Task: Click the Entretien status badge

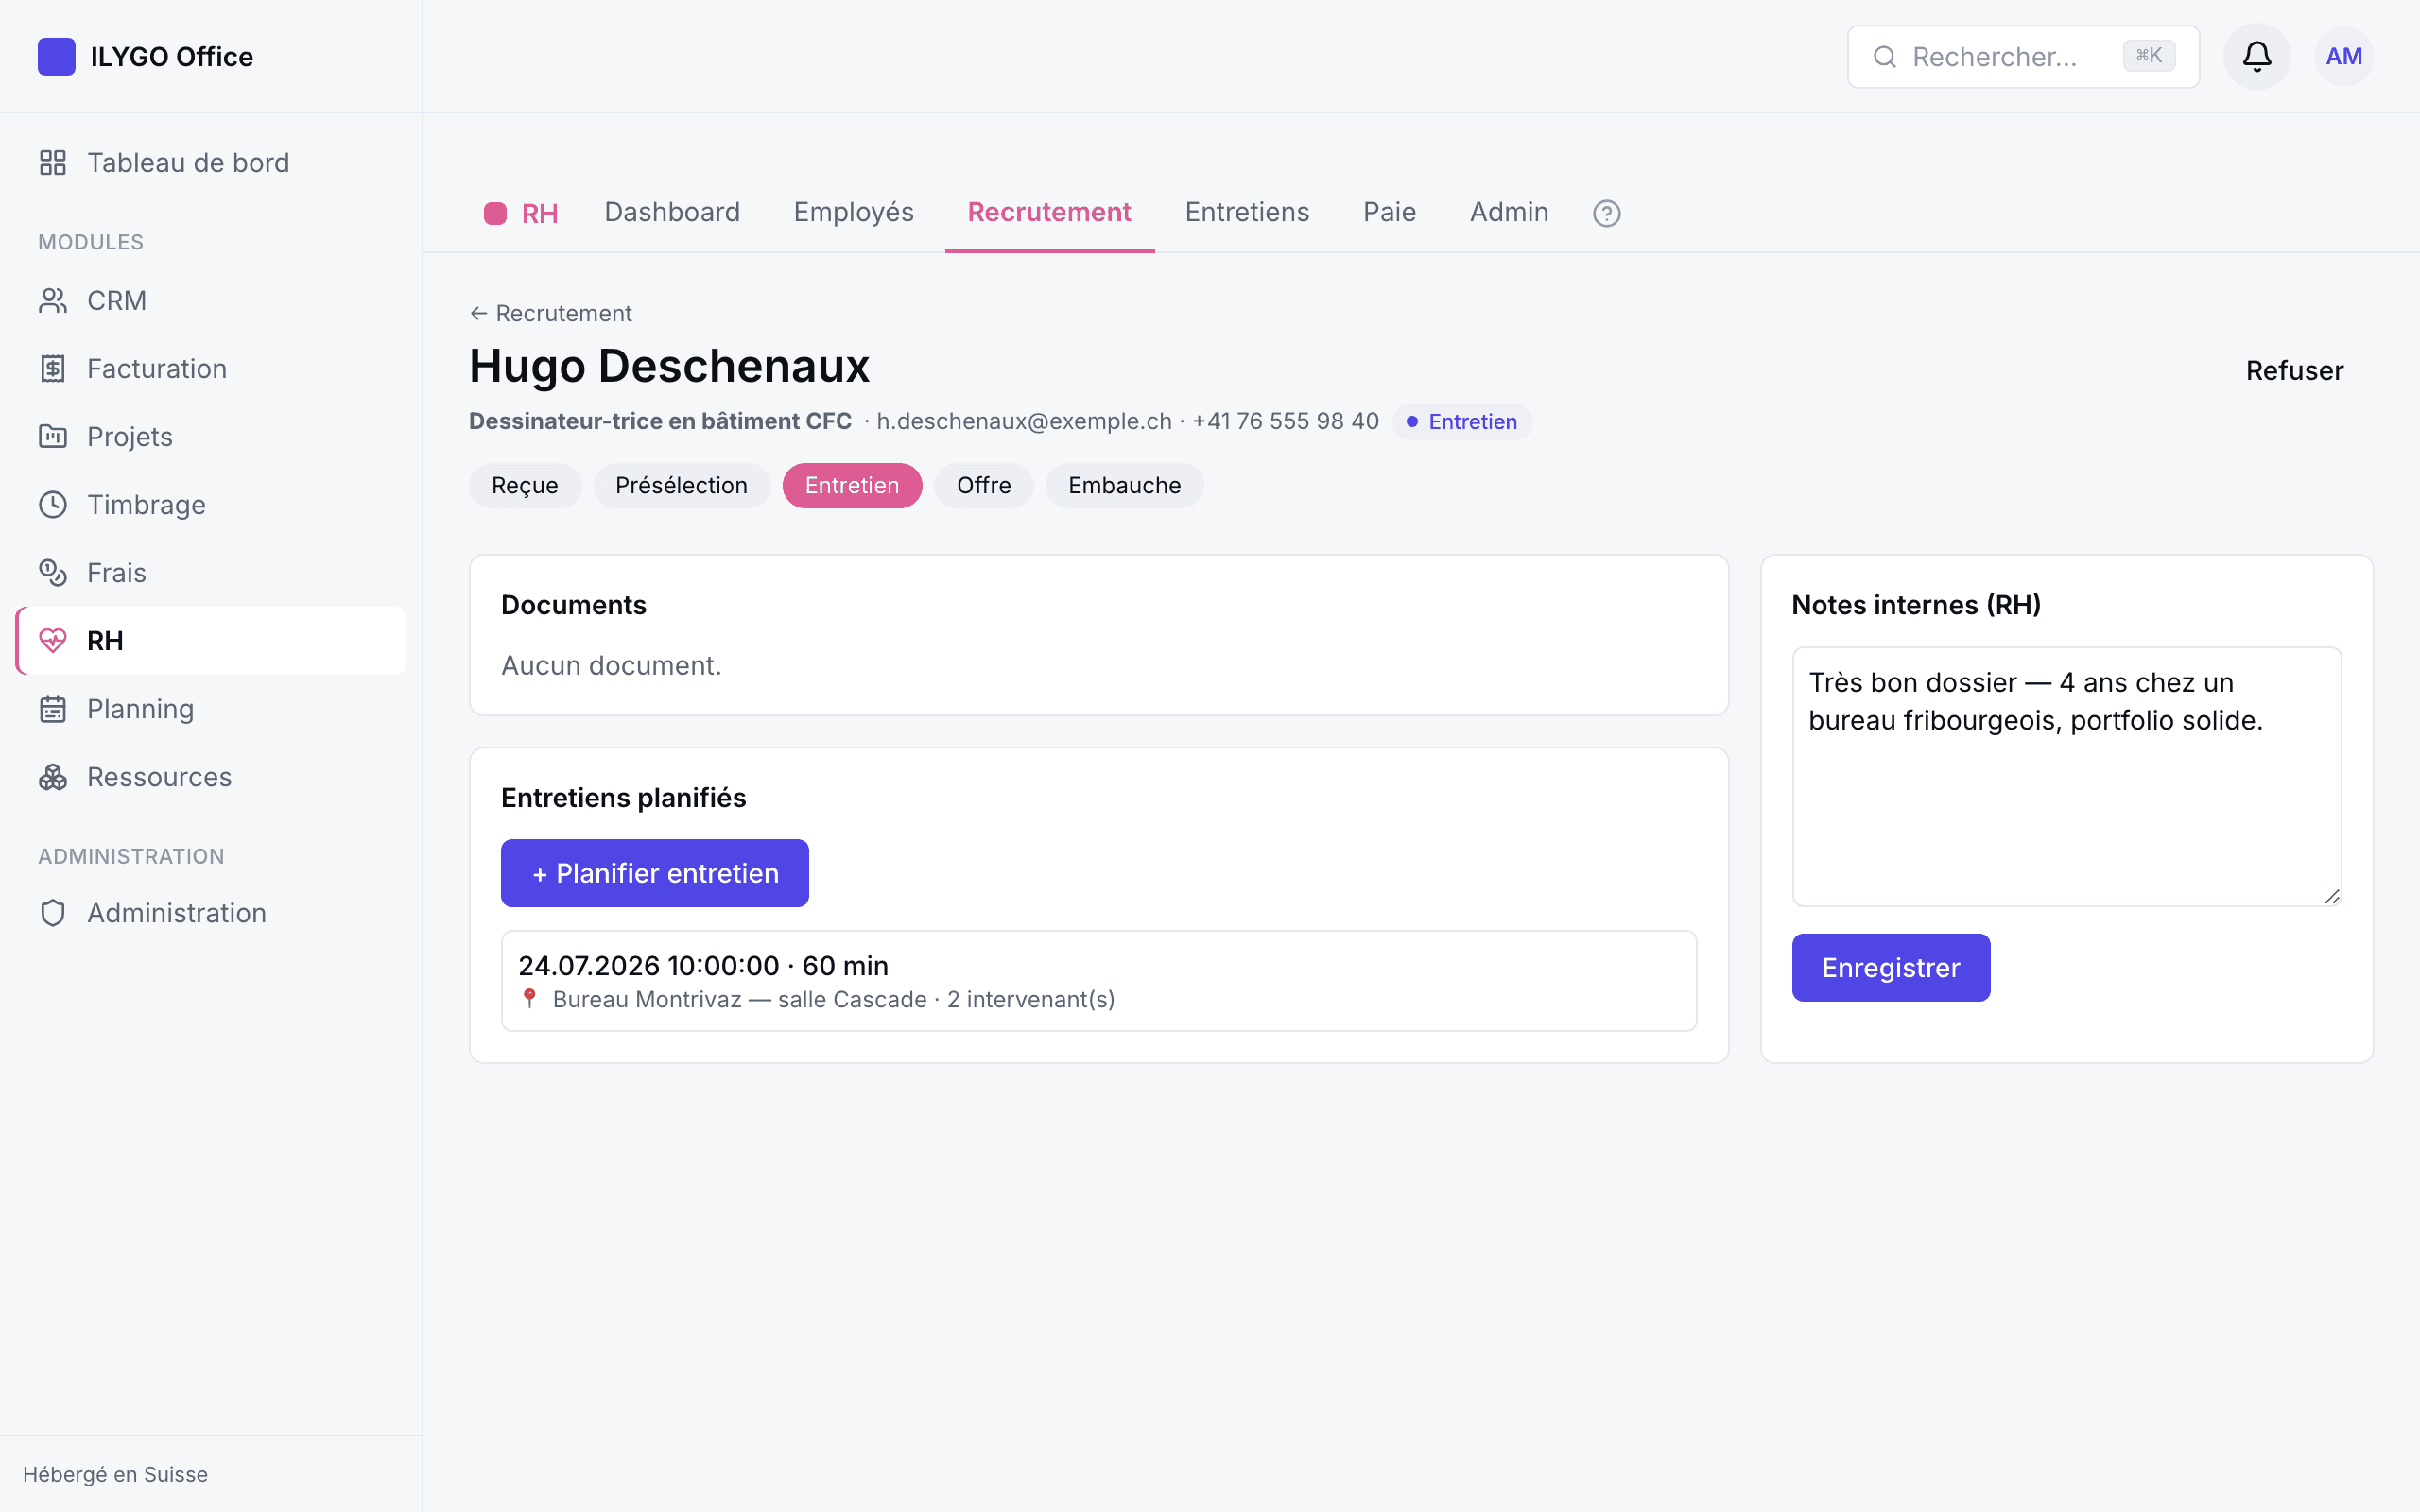Action: (x=1461, y=422)
